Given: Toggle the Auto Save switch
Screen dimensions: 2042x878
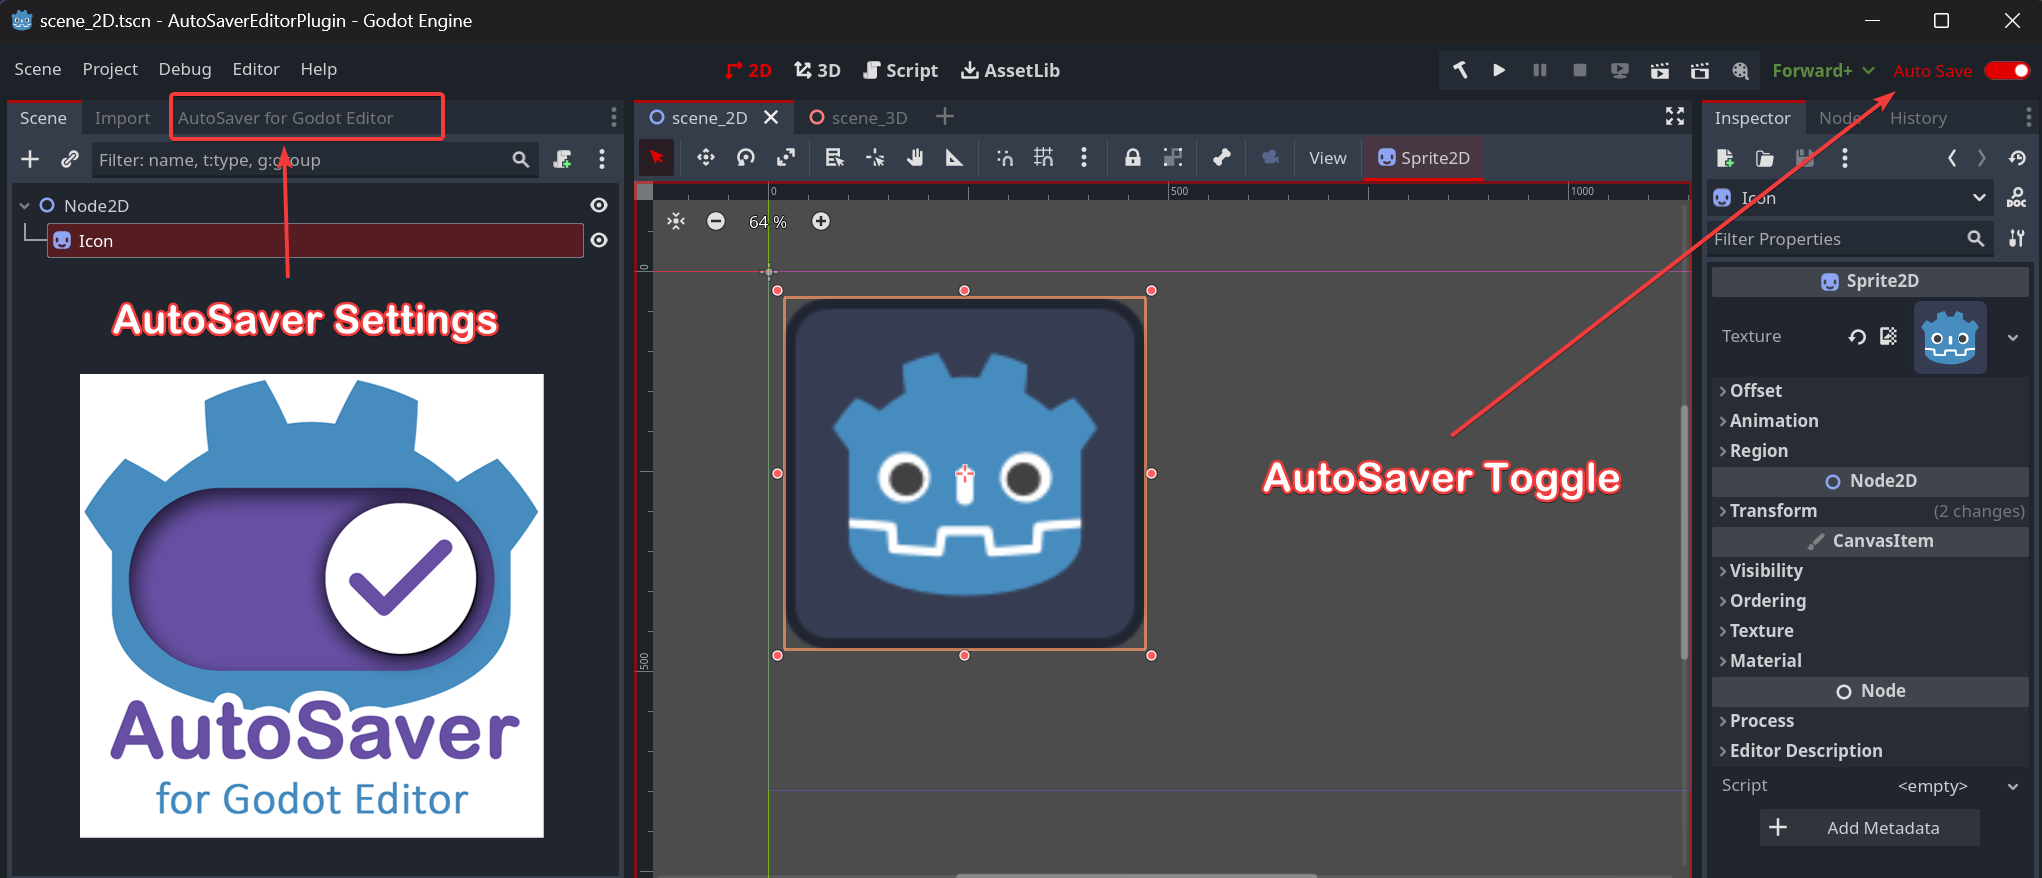Looking at the screenshot, I should coord(2006,70).
